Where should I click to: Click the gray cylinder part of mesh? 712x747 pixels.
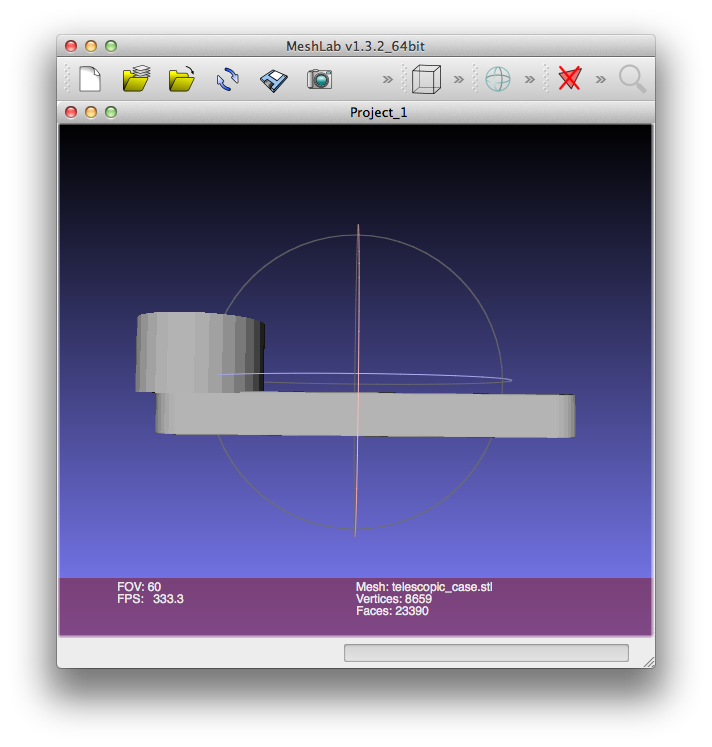pos(200,353)
